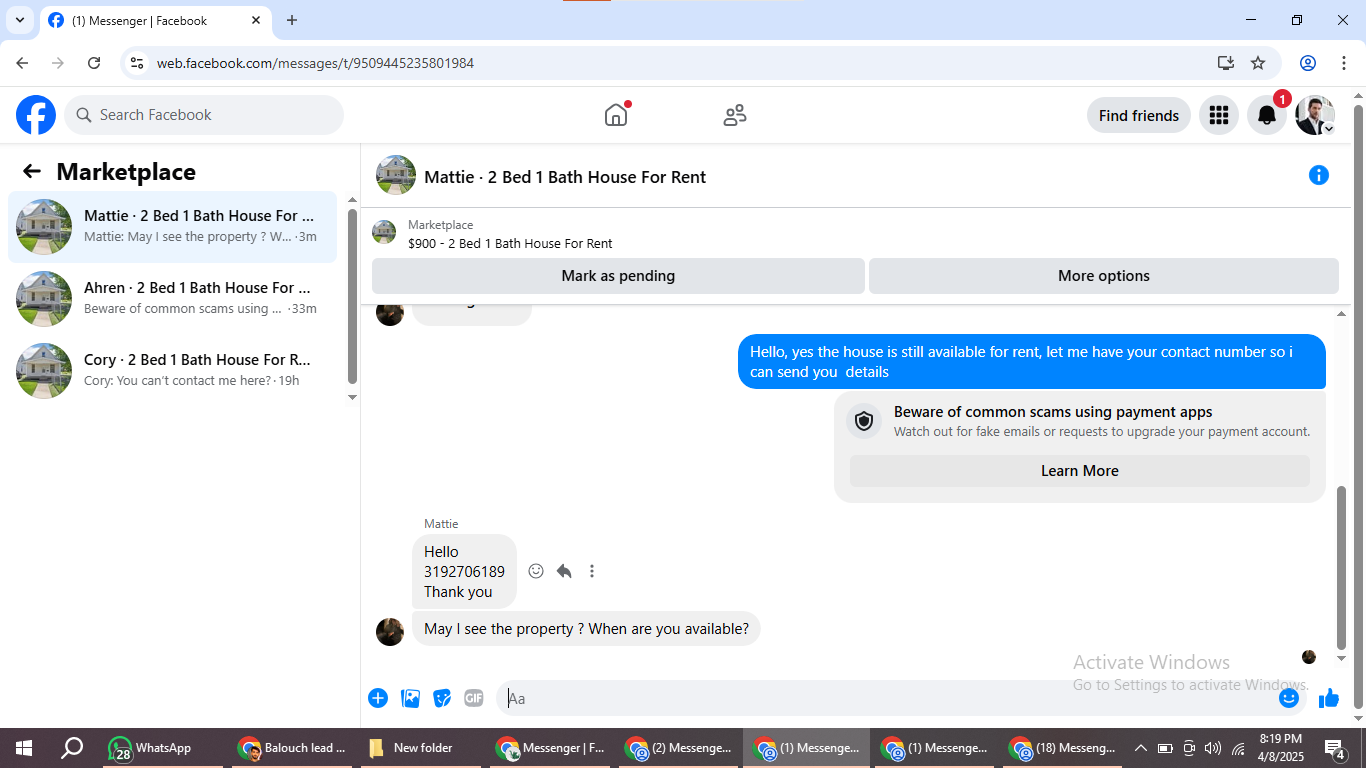
Task: Go back in browser history
Action: (x=22, y=63)
